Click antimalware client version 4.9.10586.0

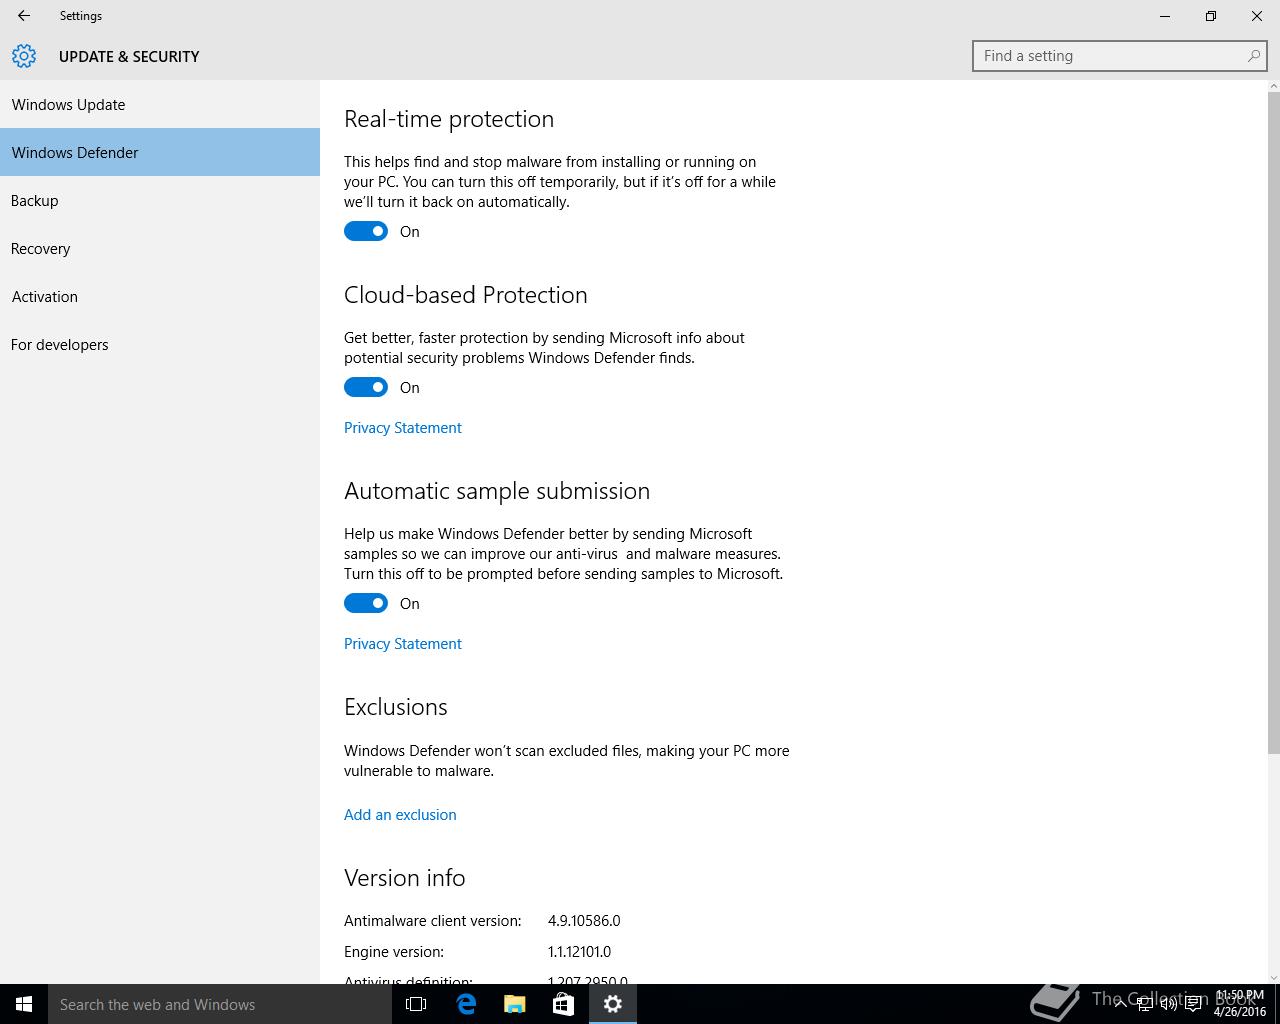click(x=584, y=920)
